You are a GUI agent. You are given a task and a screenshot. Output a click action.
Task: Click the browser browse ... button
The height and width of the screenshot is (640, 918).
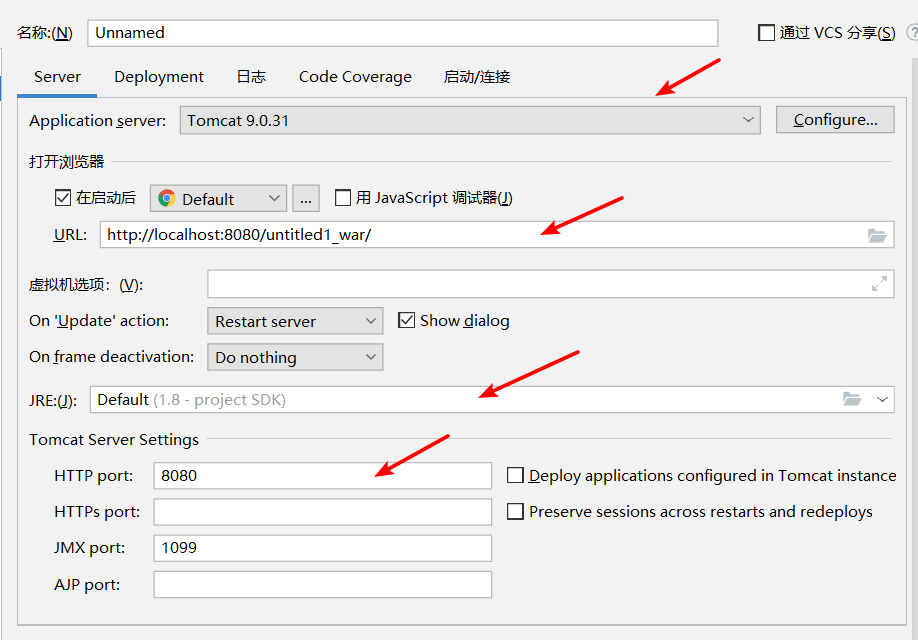[306, 198]
